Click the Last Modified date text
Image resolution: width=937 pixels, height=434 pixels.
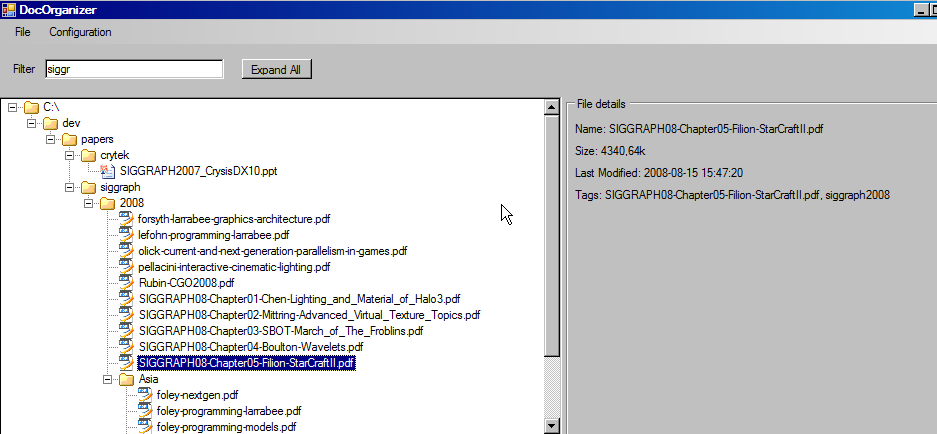(x=659, y=173)
